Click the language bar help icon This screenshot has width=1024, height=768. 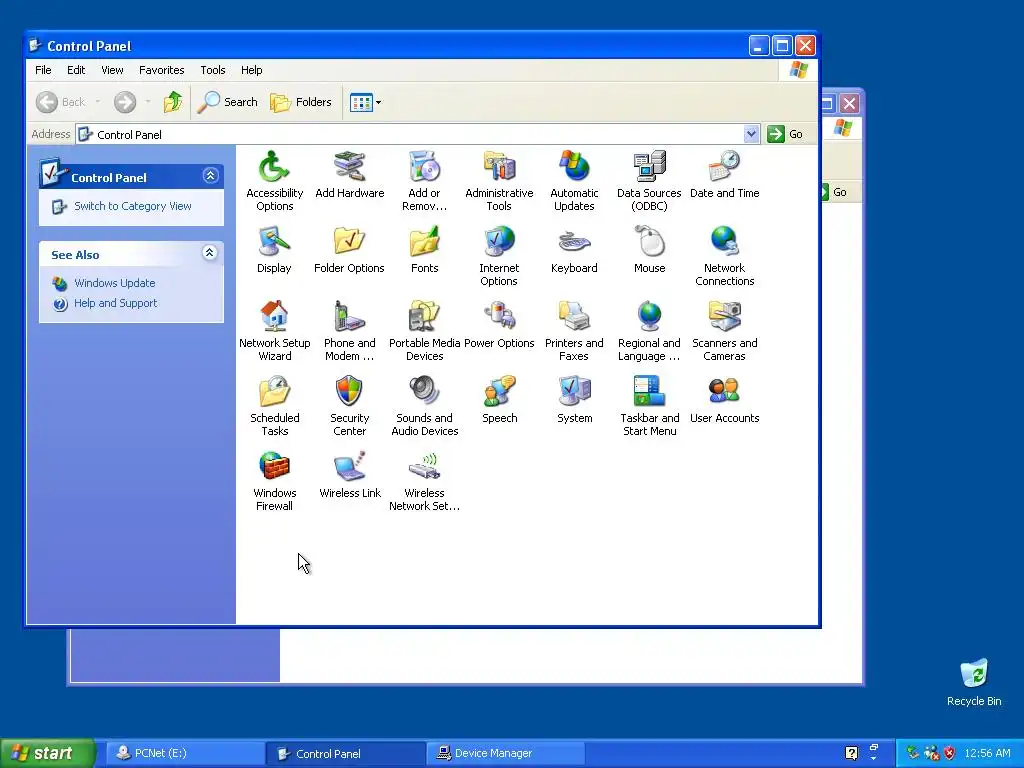pos(851,753)
